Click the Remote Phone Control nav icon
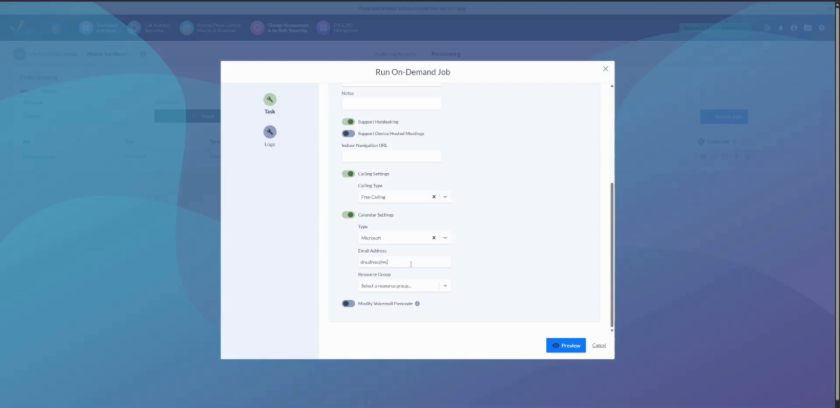This screenshot has width=840, height=408. [186, 28]
